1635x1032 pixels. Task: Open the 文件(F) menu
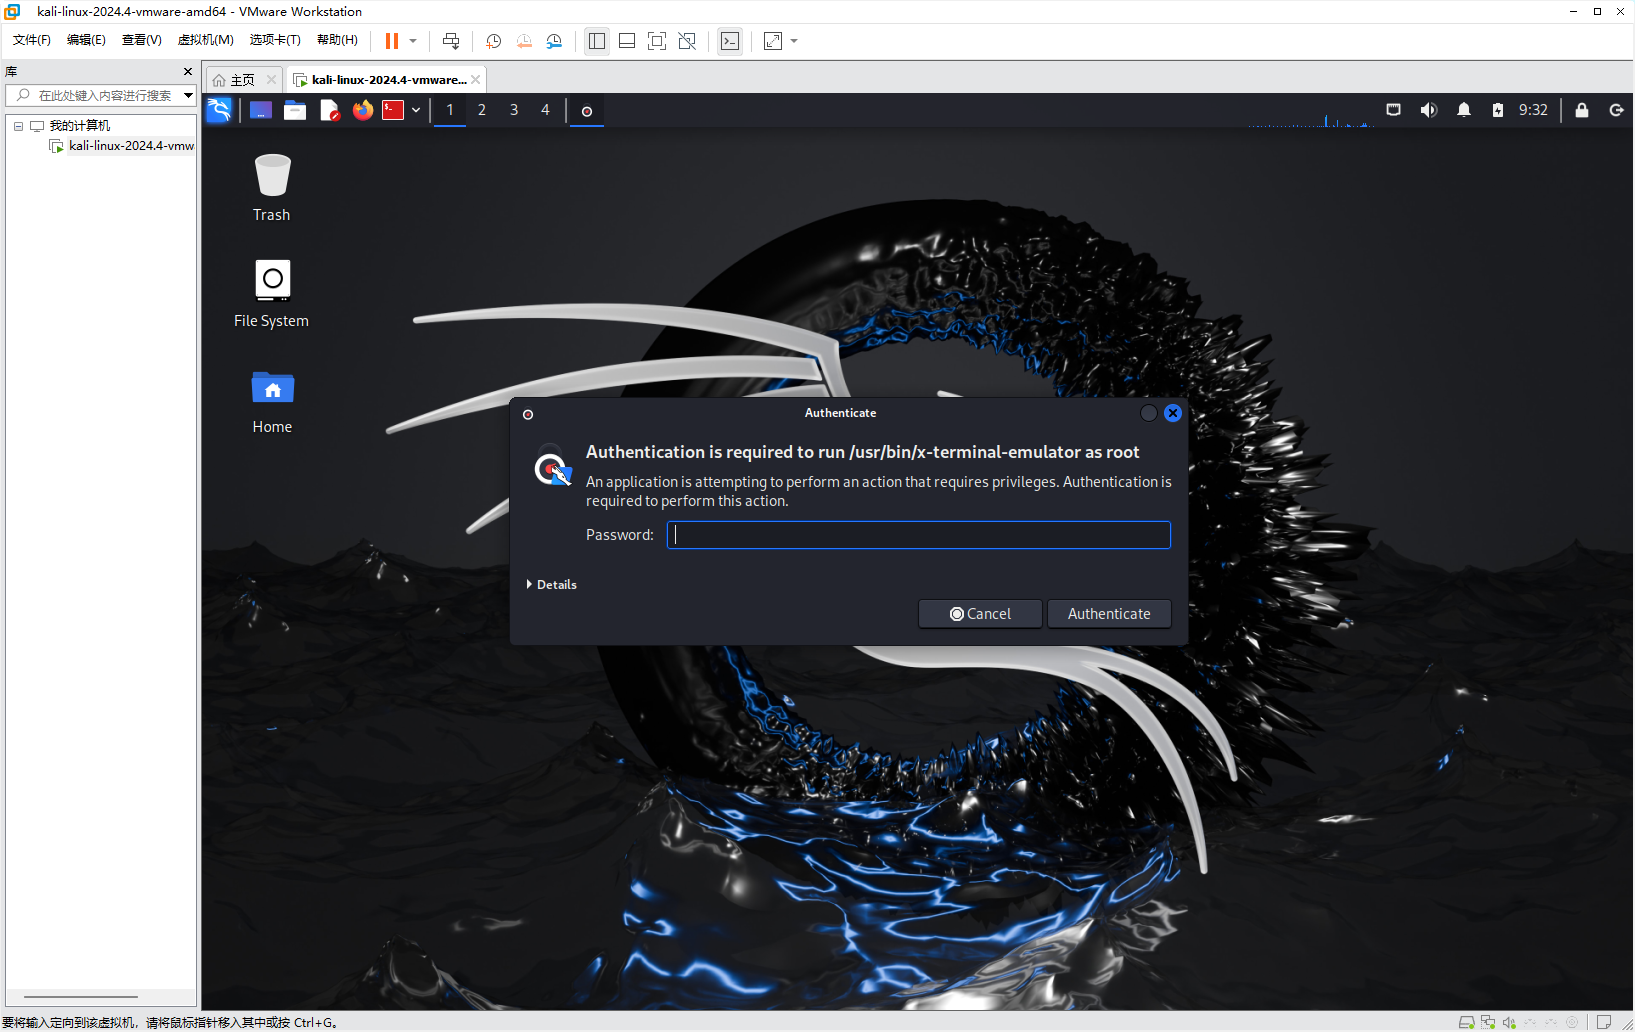[x=32, y=40]
